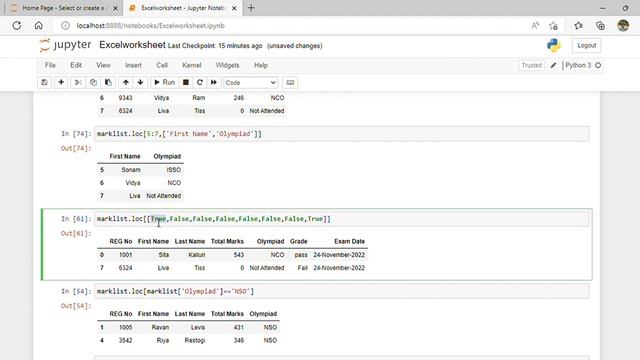The height and width of the screenshot is (360, 640).
Task: Copy selected cells icon
Action: pos(93,82)
